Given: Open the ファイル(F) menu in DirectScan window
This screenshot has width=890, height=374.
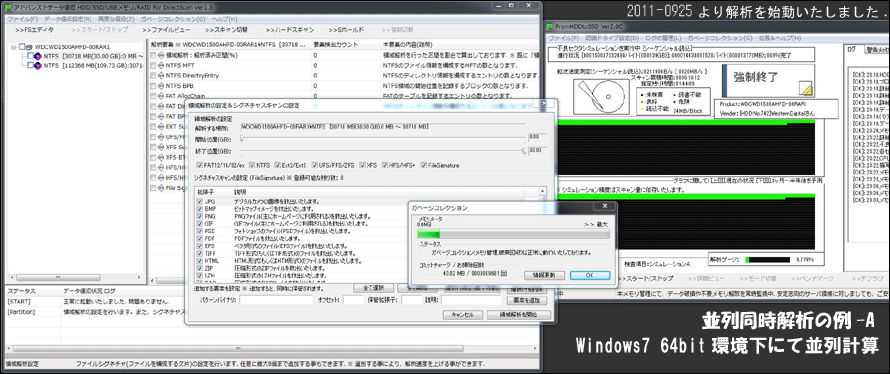Looking at the screenshot, I should (x=22, y=19).
